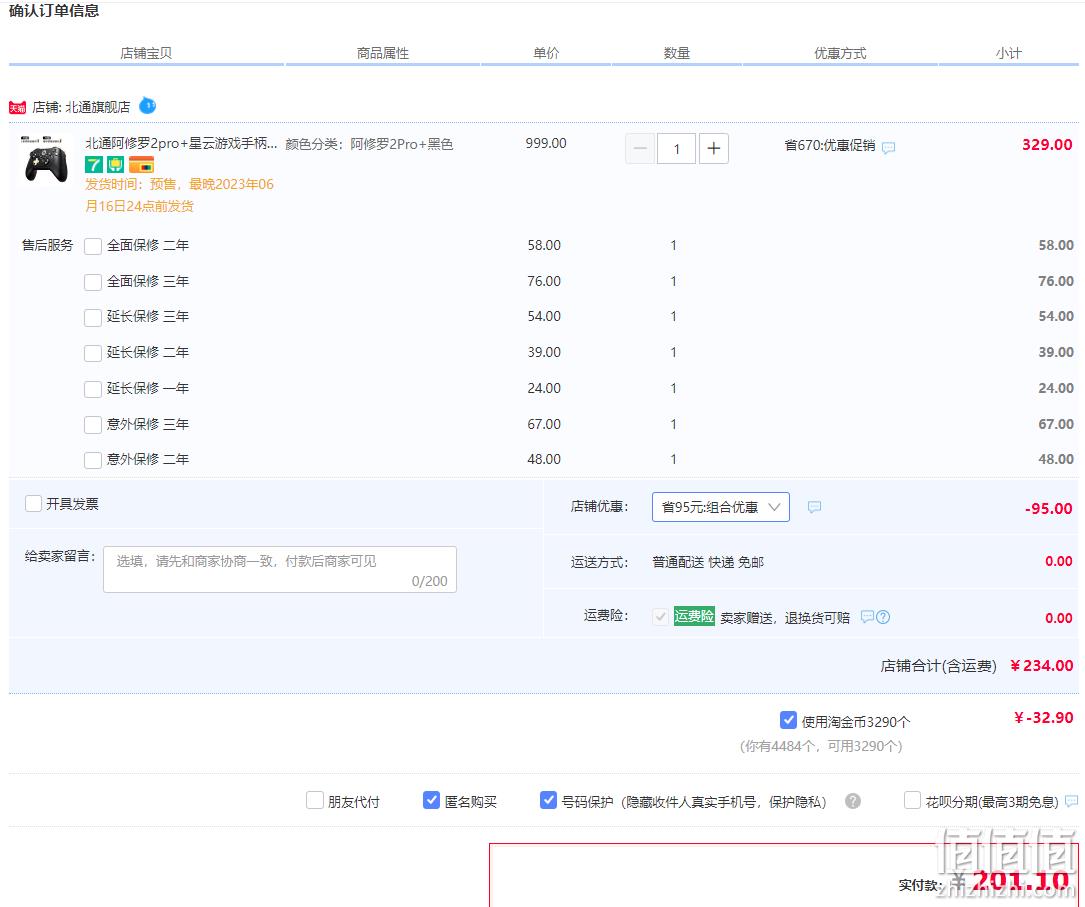
Task: Click the orange credit card icon
Action: 141,165
